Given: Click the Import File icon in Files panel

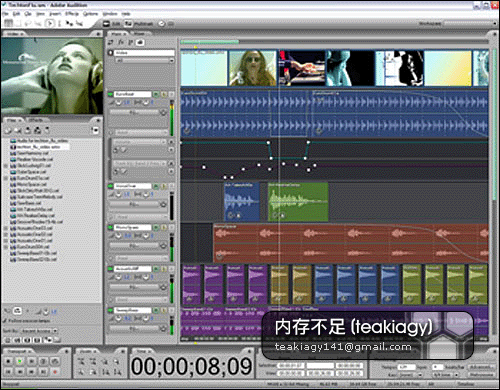Looking at the screenshot, I should click(8, 130).
